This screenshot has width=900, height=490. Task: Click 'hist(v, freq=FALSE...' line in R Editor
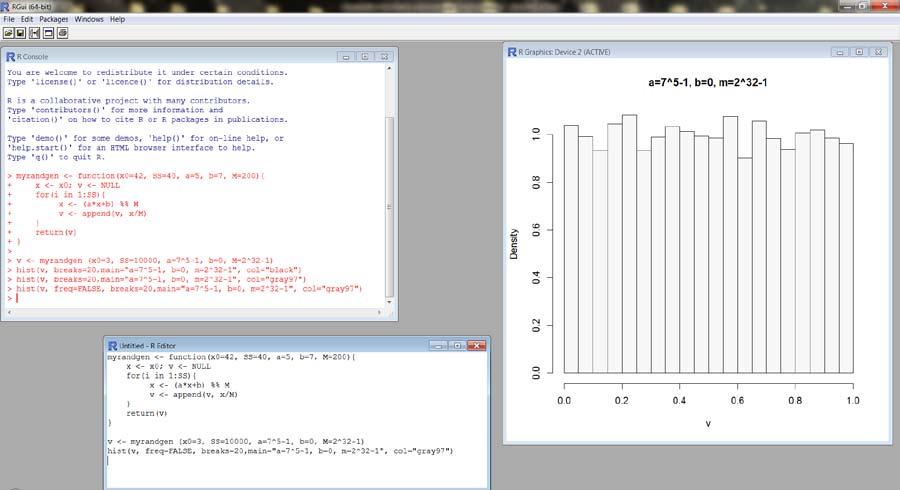280,451
